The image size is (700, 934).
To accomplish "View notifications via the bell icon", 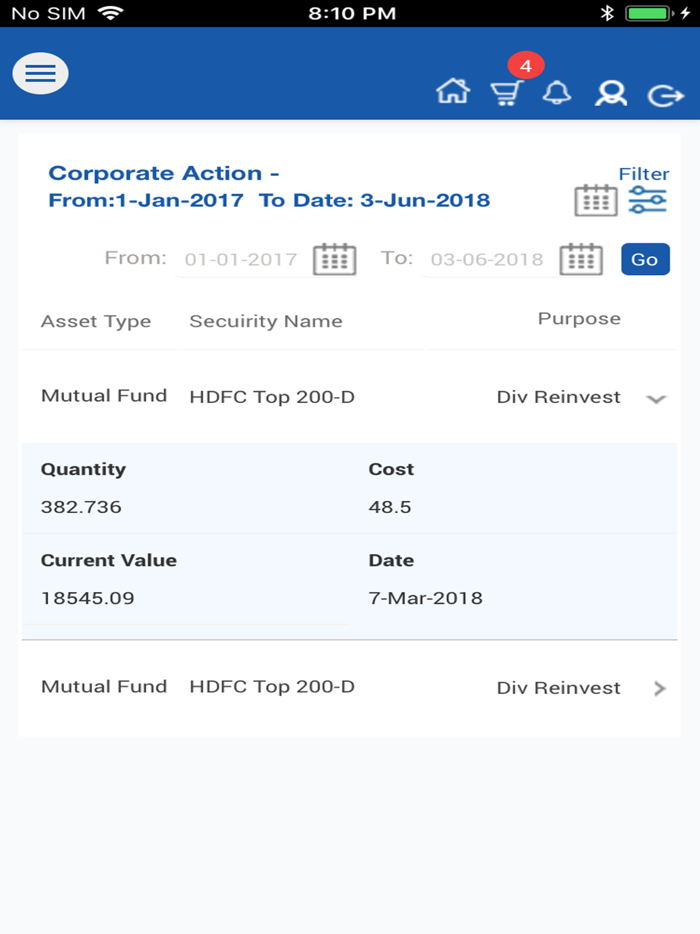I will [x=558, y=93].
